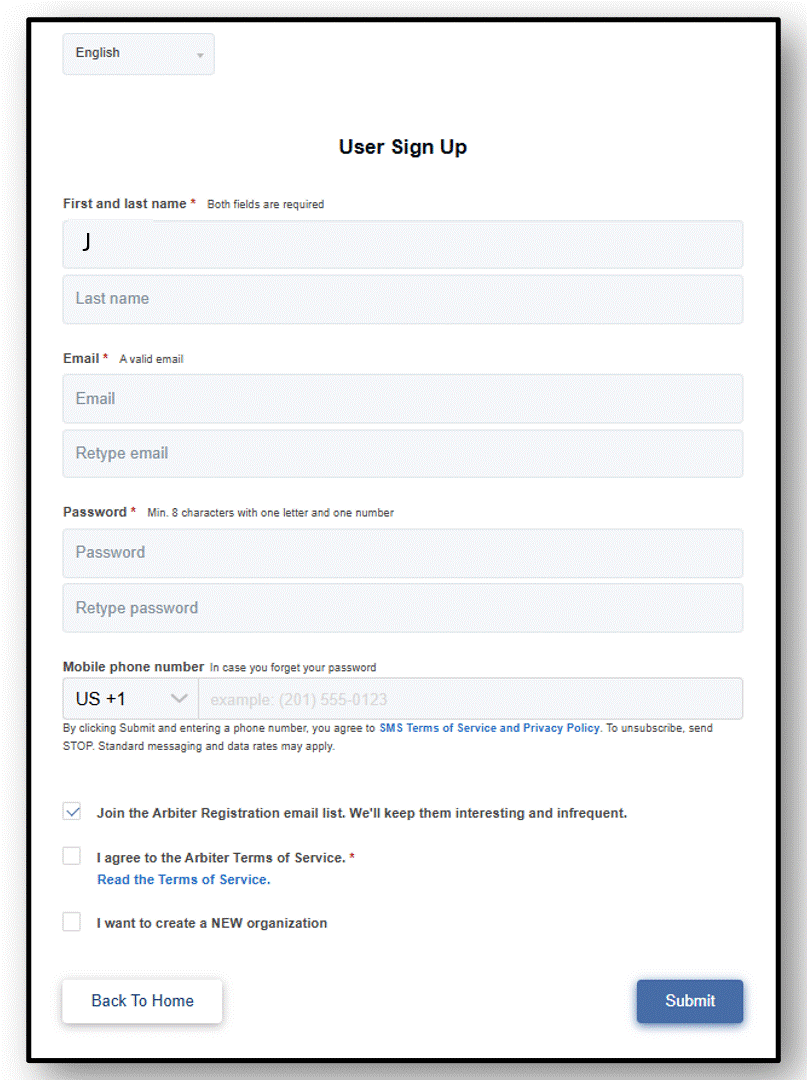Click the Password input field
The width and height of the screenshot is (807, 1080).
point(403,553)
